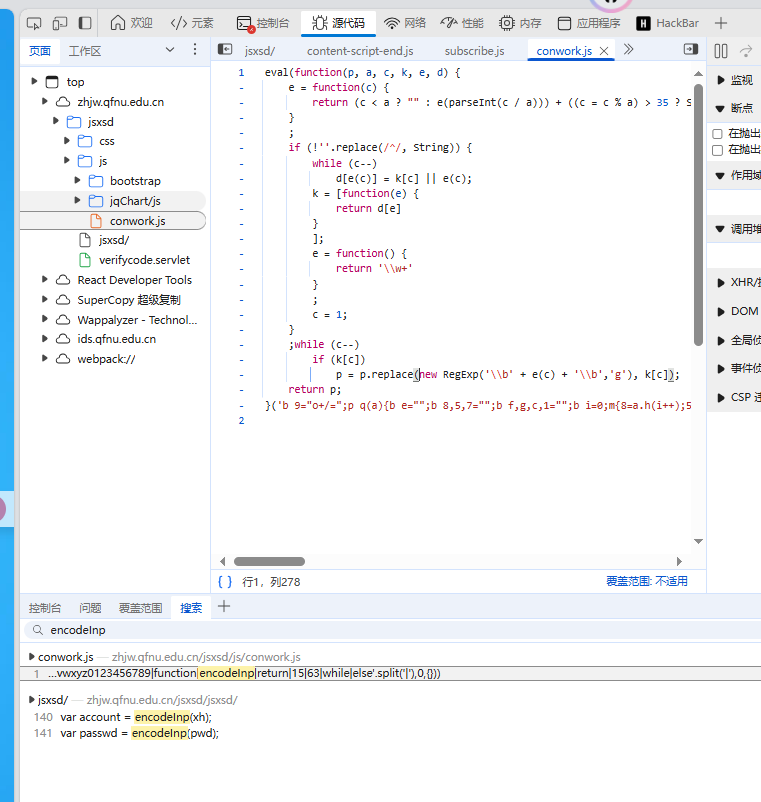
Task: Click the inspect element picker icon
Action: click(x=34, y=23)
